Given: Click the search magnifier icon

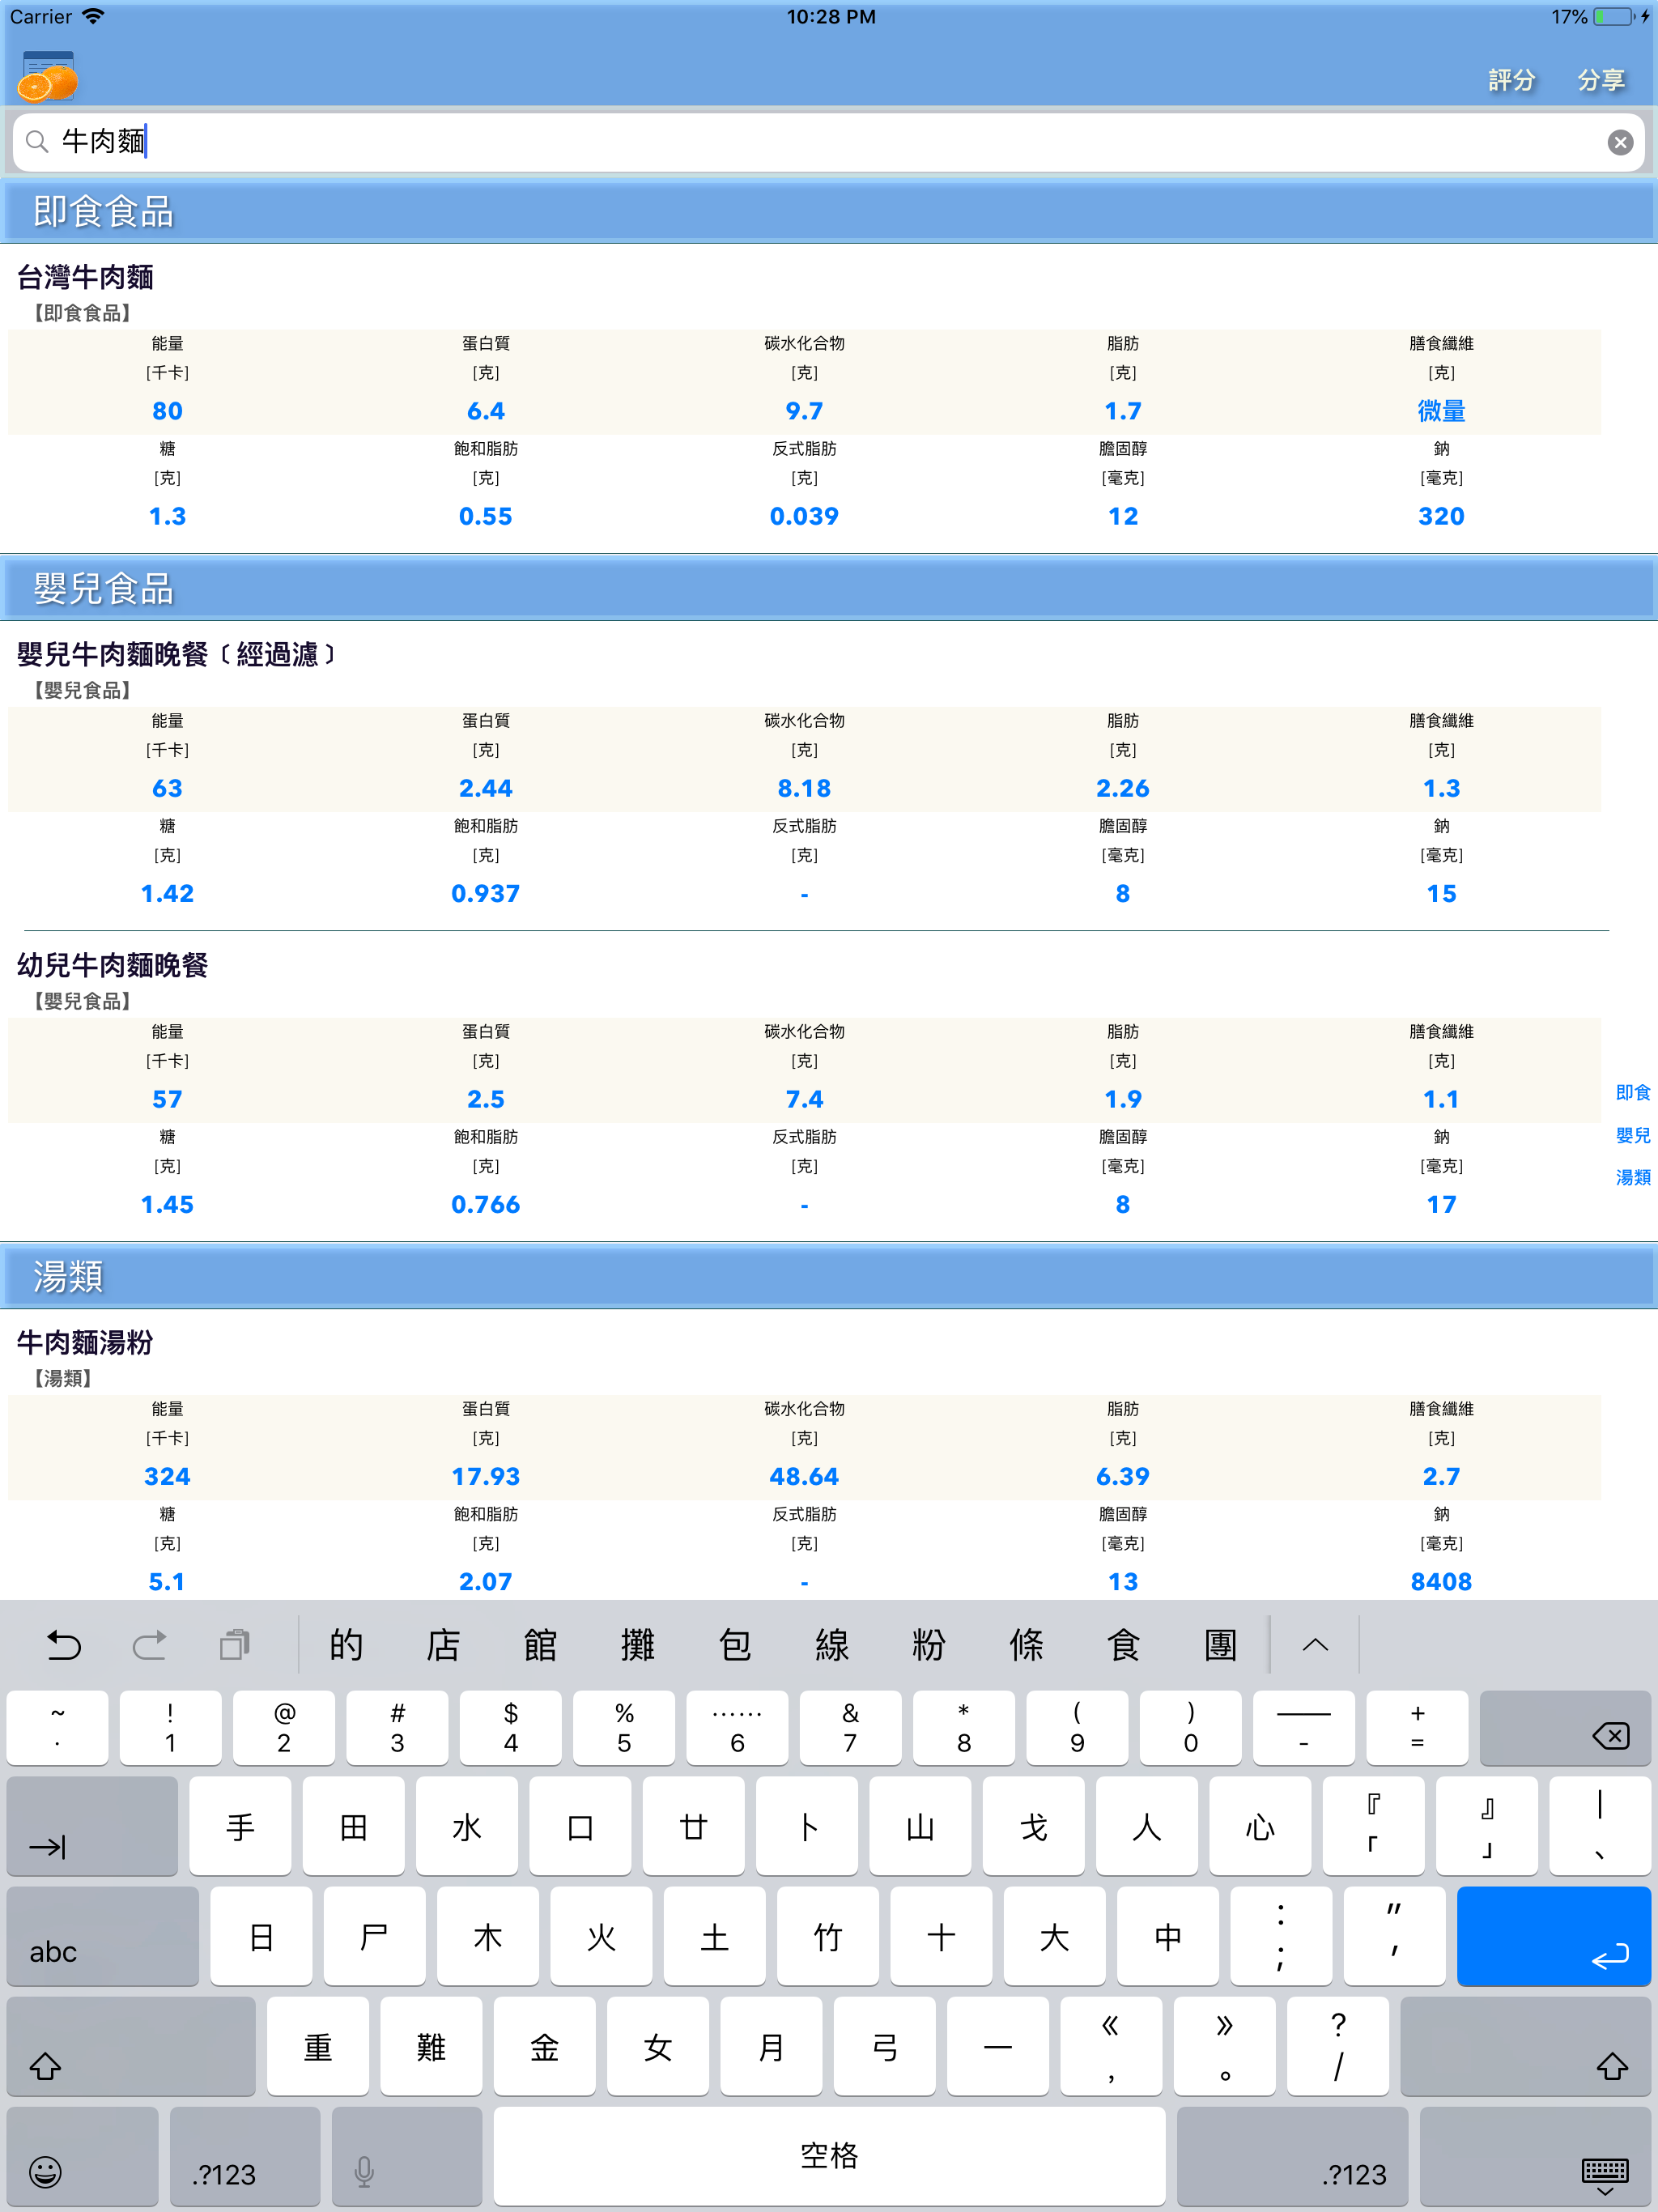Looking at the screenshot, I should 37,142.
